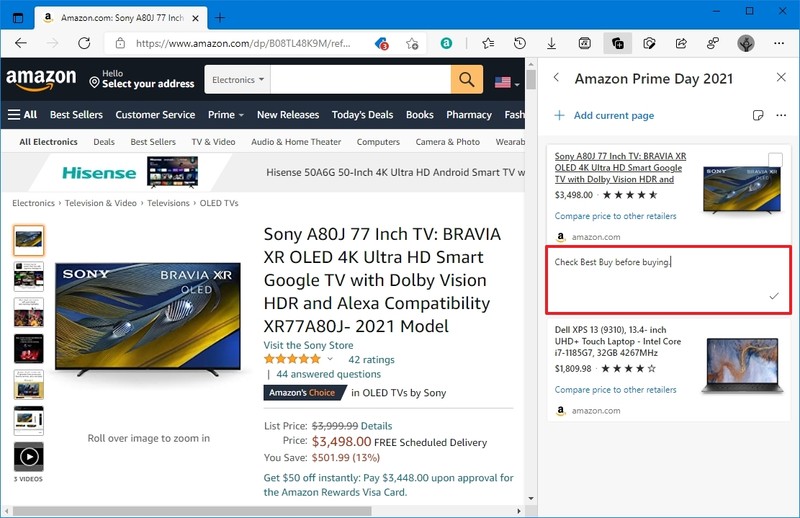Open a new browser tab
The height and width of the screenshot is (518, 800).
click(220, 18)
